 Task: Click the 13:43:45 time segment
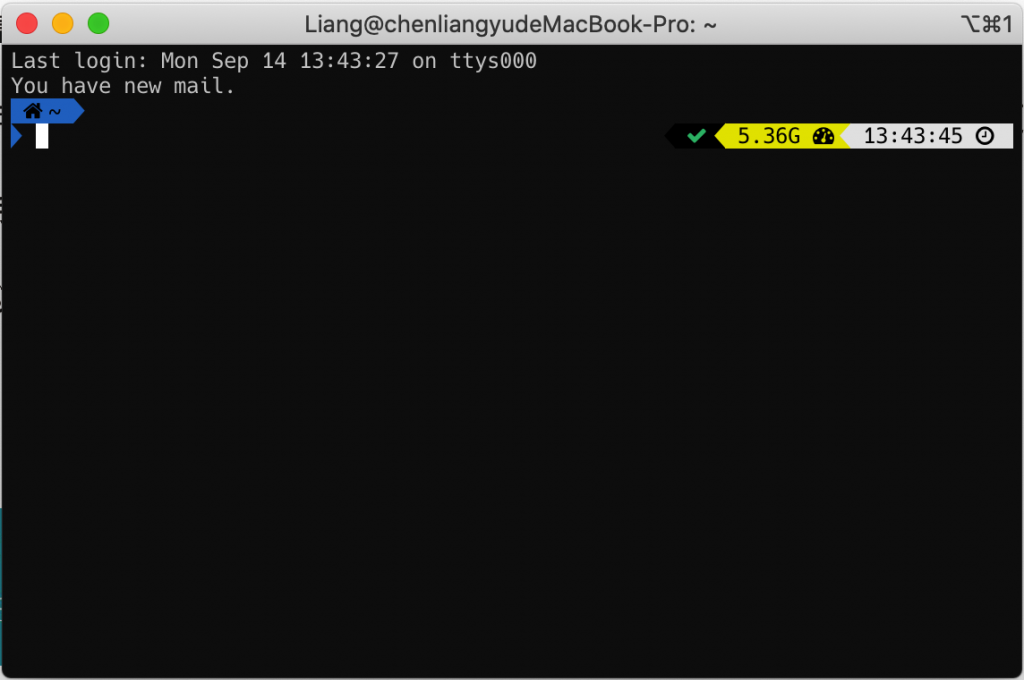pos(927,136)
